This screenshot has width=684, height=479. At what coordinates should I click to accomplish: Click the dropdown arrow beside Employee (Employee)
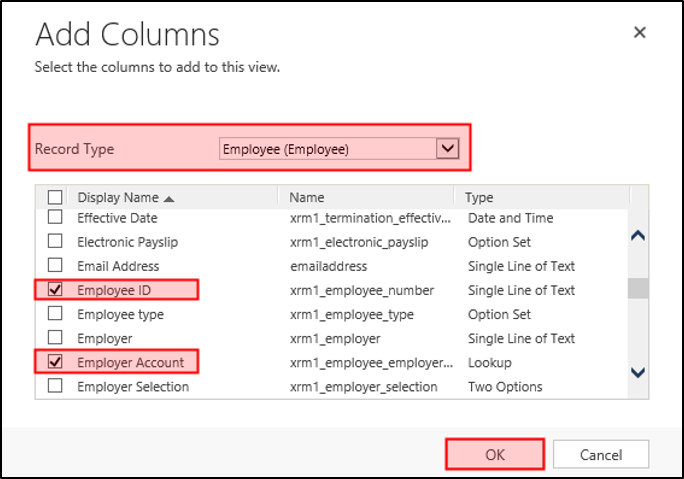[447, 149]
